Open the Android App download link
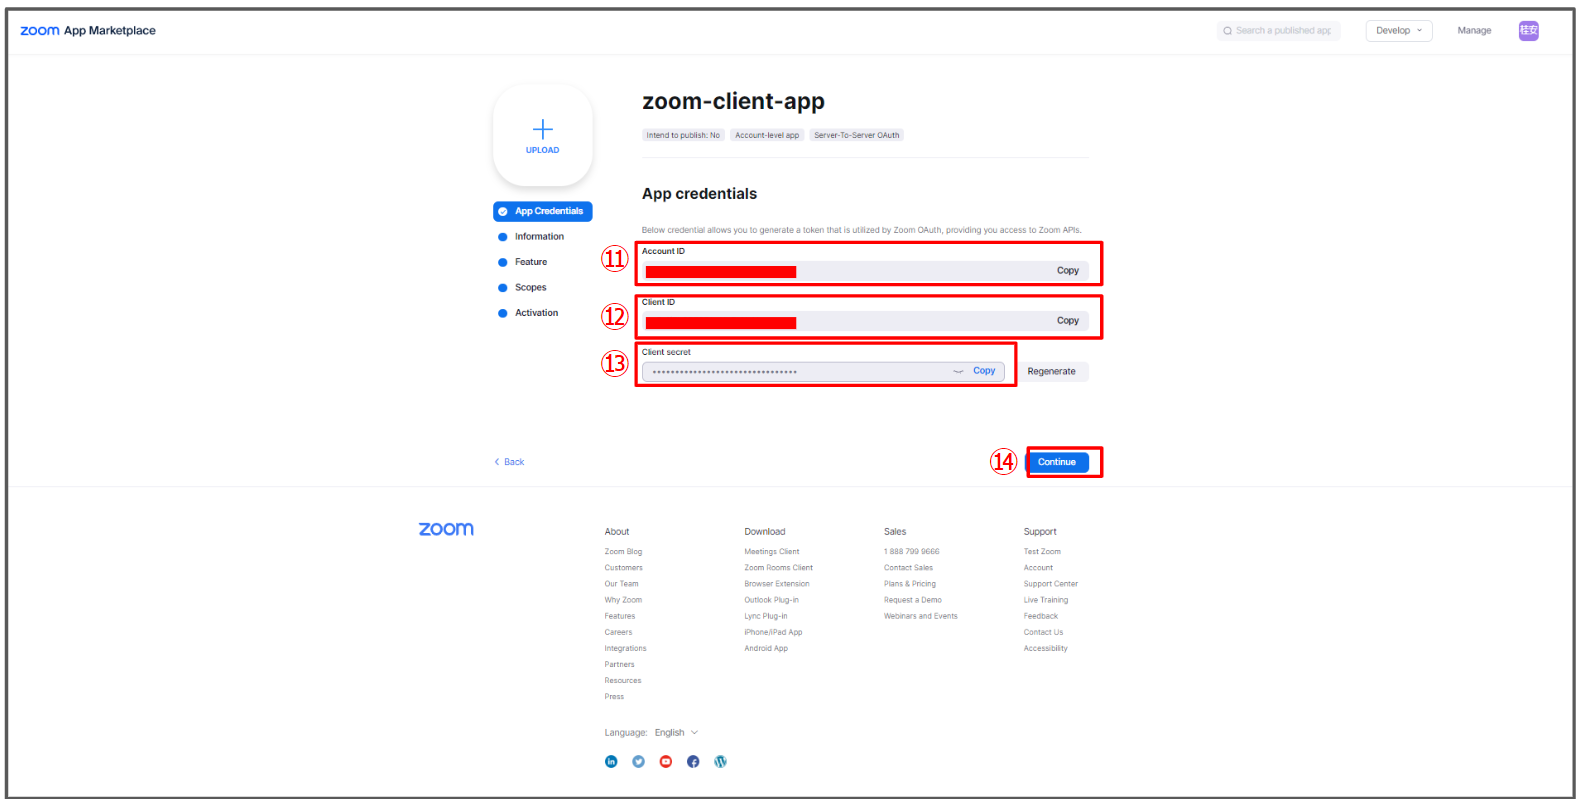1577x802 pixels. coord(766,648)
